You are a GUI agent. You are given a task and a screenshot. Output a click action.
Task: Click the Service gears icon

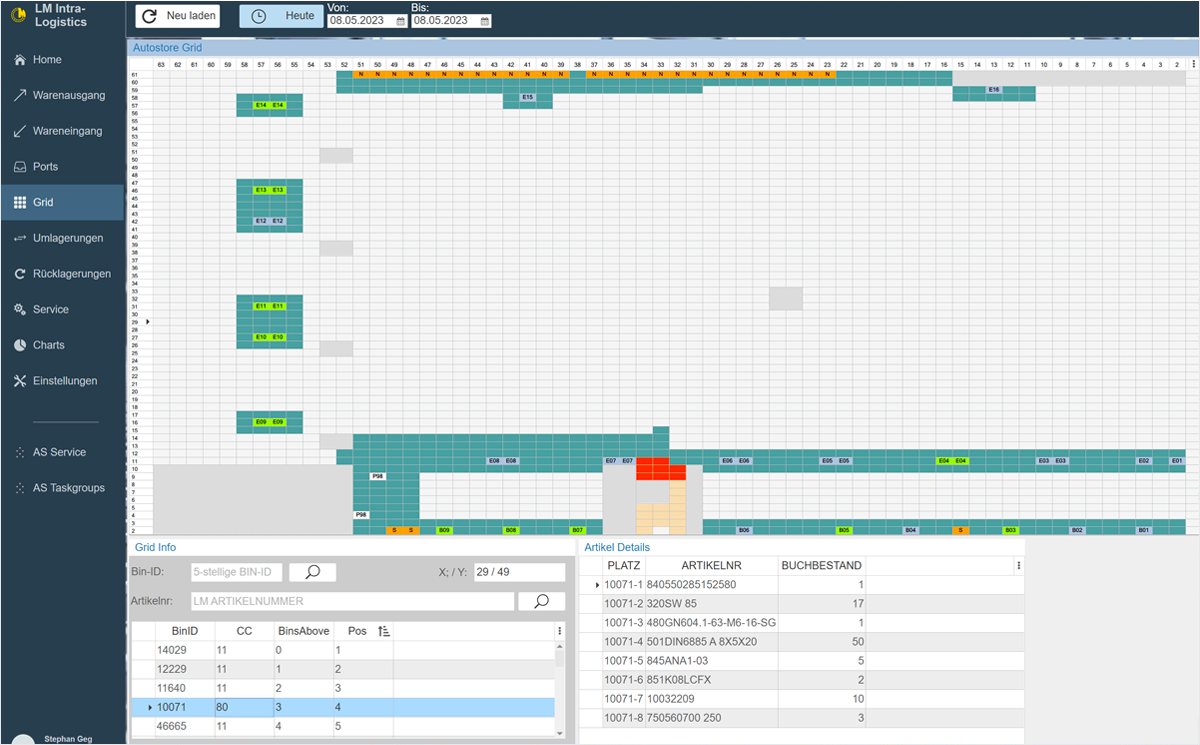20,310
